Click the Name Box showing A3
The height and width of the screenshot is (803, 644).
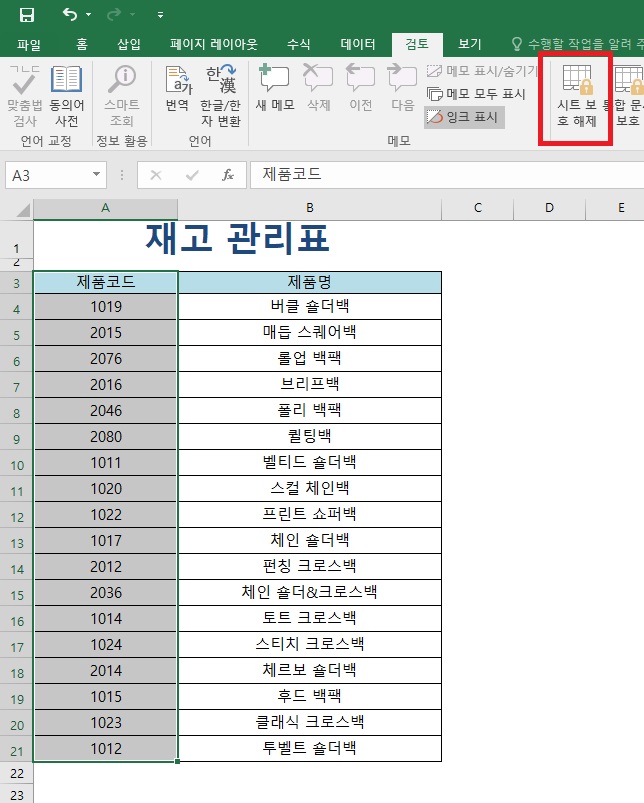pyautogui.click(x=47, y=176)
